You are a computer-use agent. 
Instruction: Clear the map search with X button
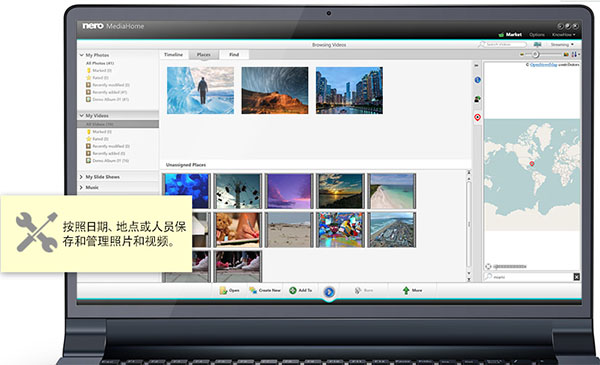577,277
